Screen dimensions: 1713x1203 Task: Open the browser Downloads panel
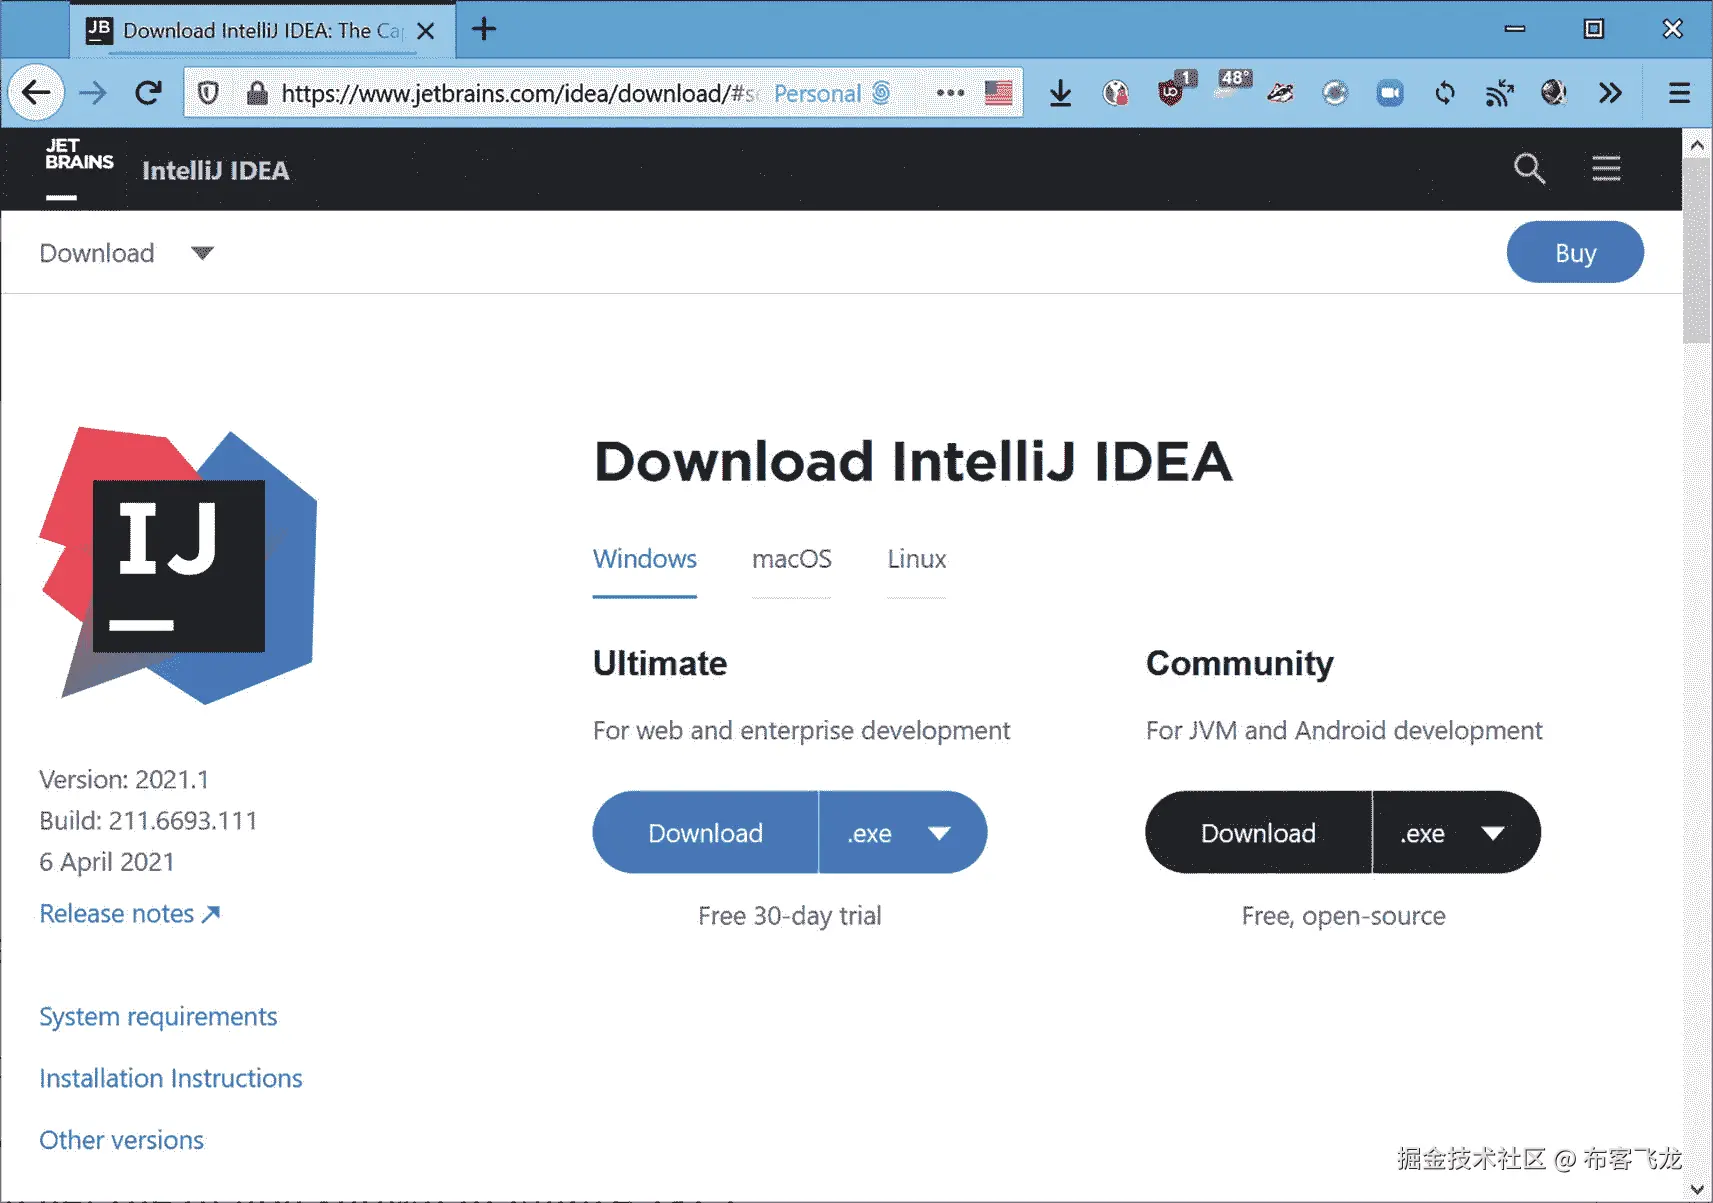[x=1061, y=93]
